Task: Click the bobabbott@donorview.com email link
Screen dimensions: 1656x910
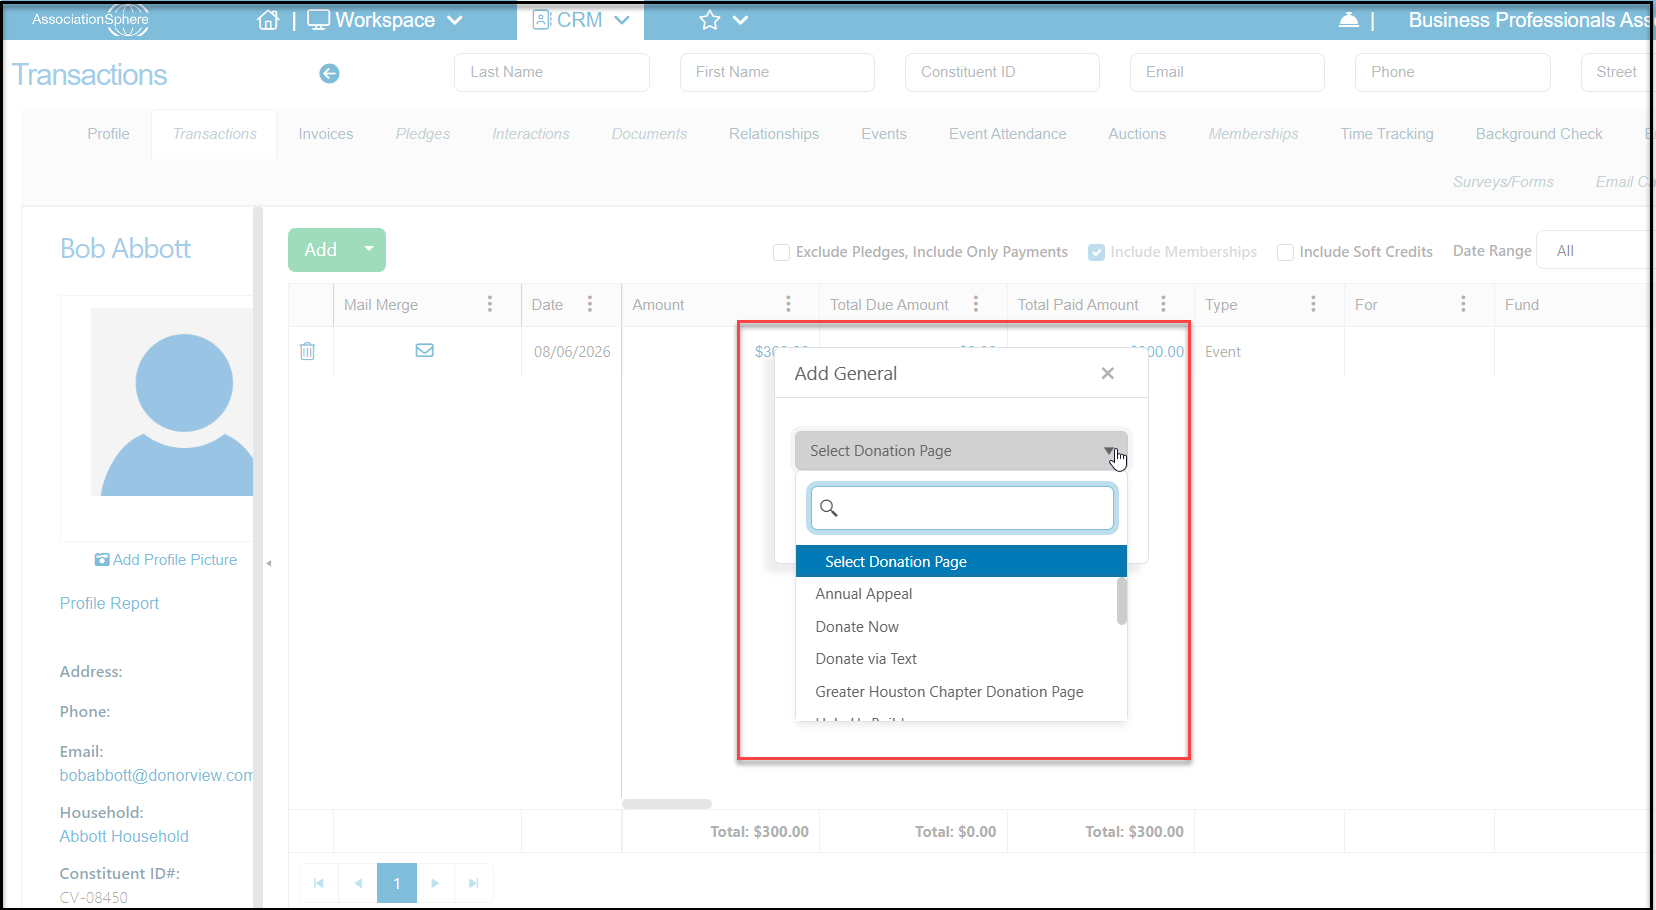Action: [156, 775]
